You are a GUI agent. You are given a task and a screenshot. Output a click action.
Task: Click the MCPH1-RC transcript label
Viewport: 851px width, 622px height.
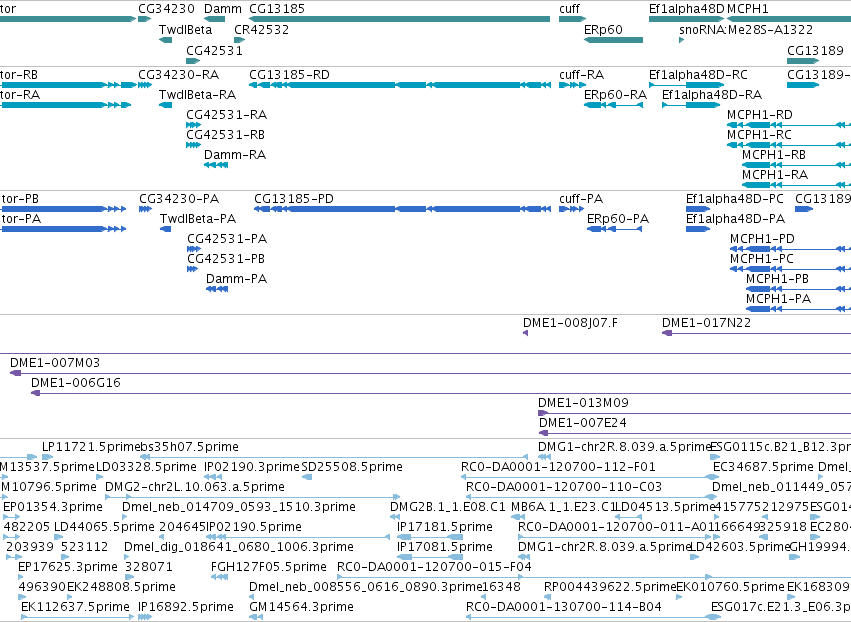pyautogui.click(x=759, y=135)
